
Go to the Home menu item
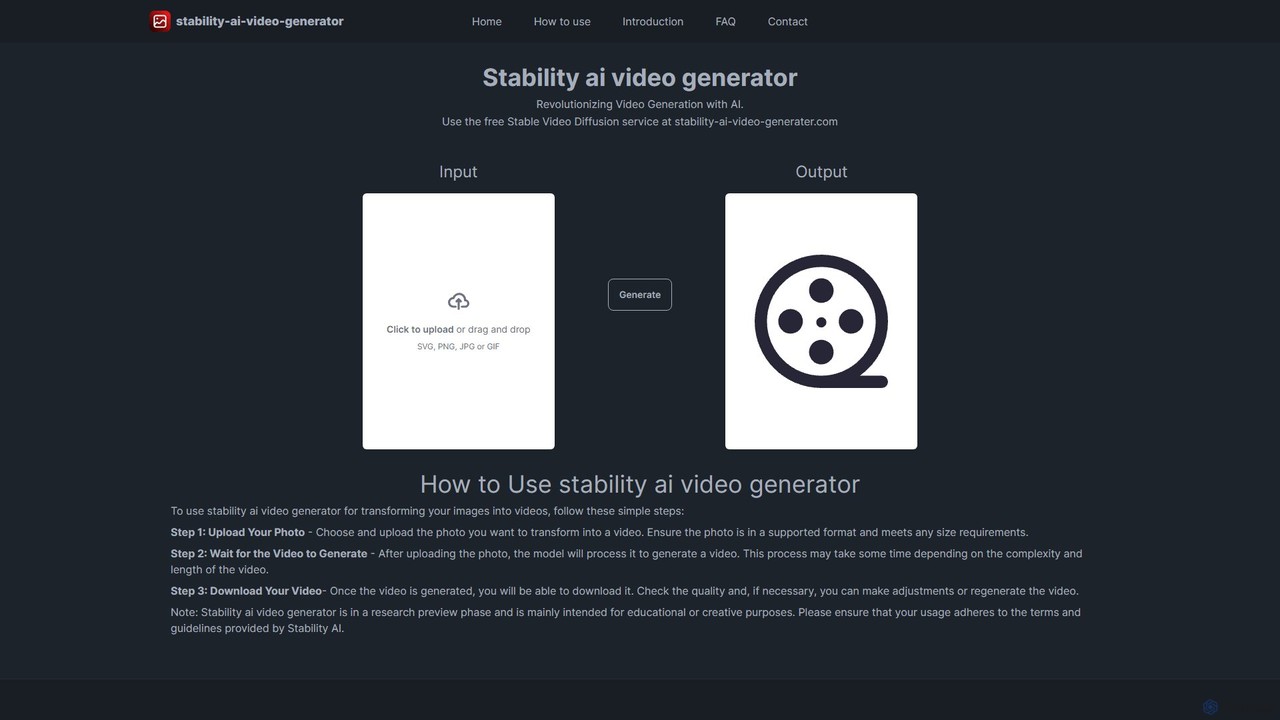click(487, 21)
